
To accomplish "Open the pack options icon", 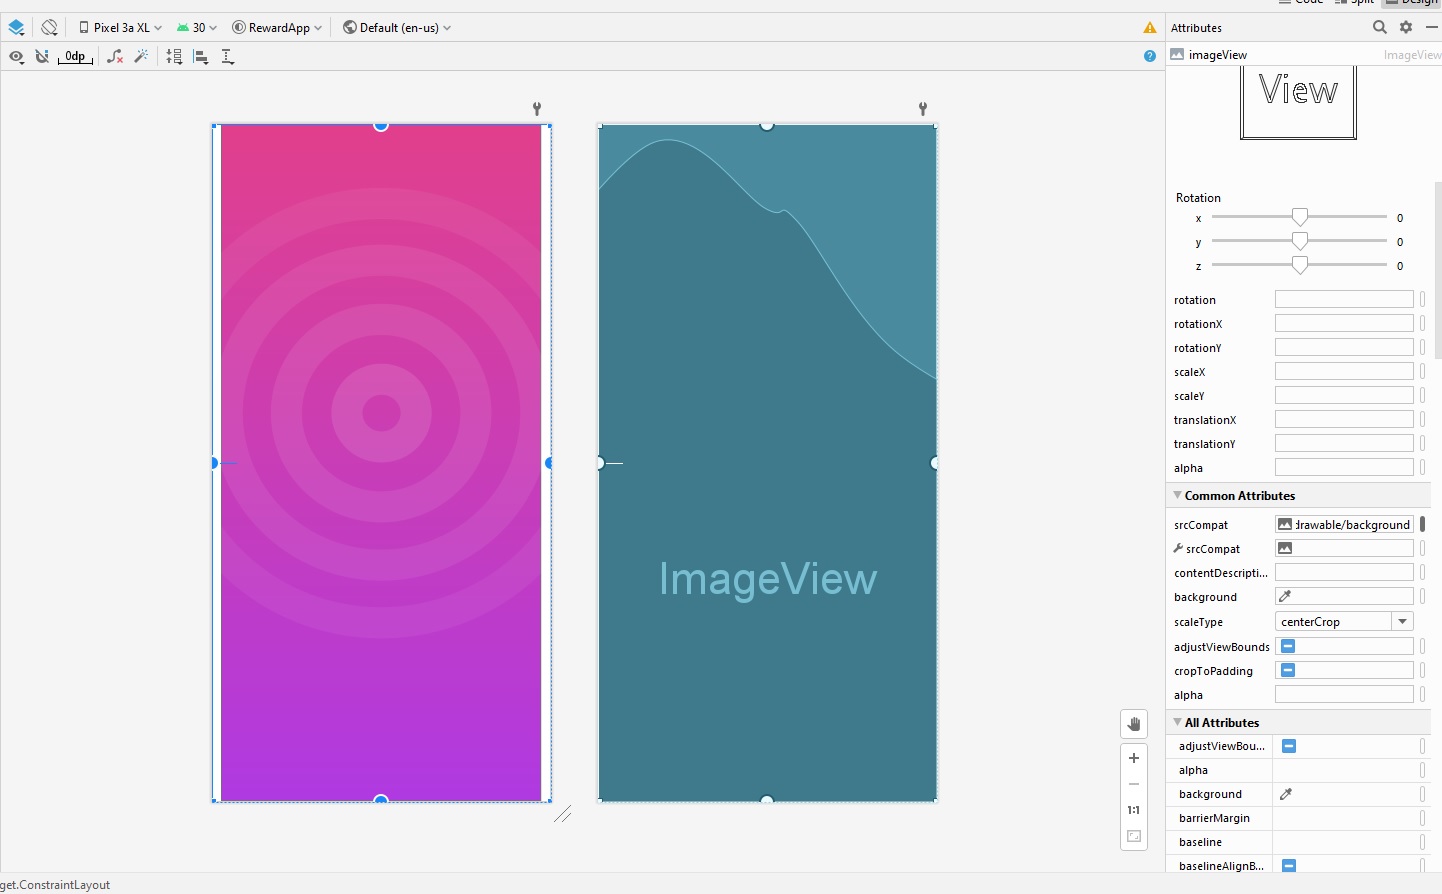I will (174, 57).
